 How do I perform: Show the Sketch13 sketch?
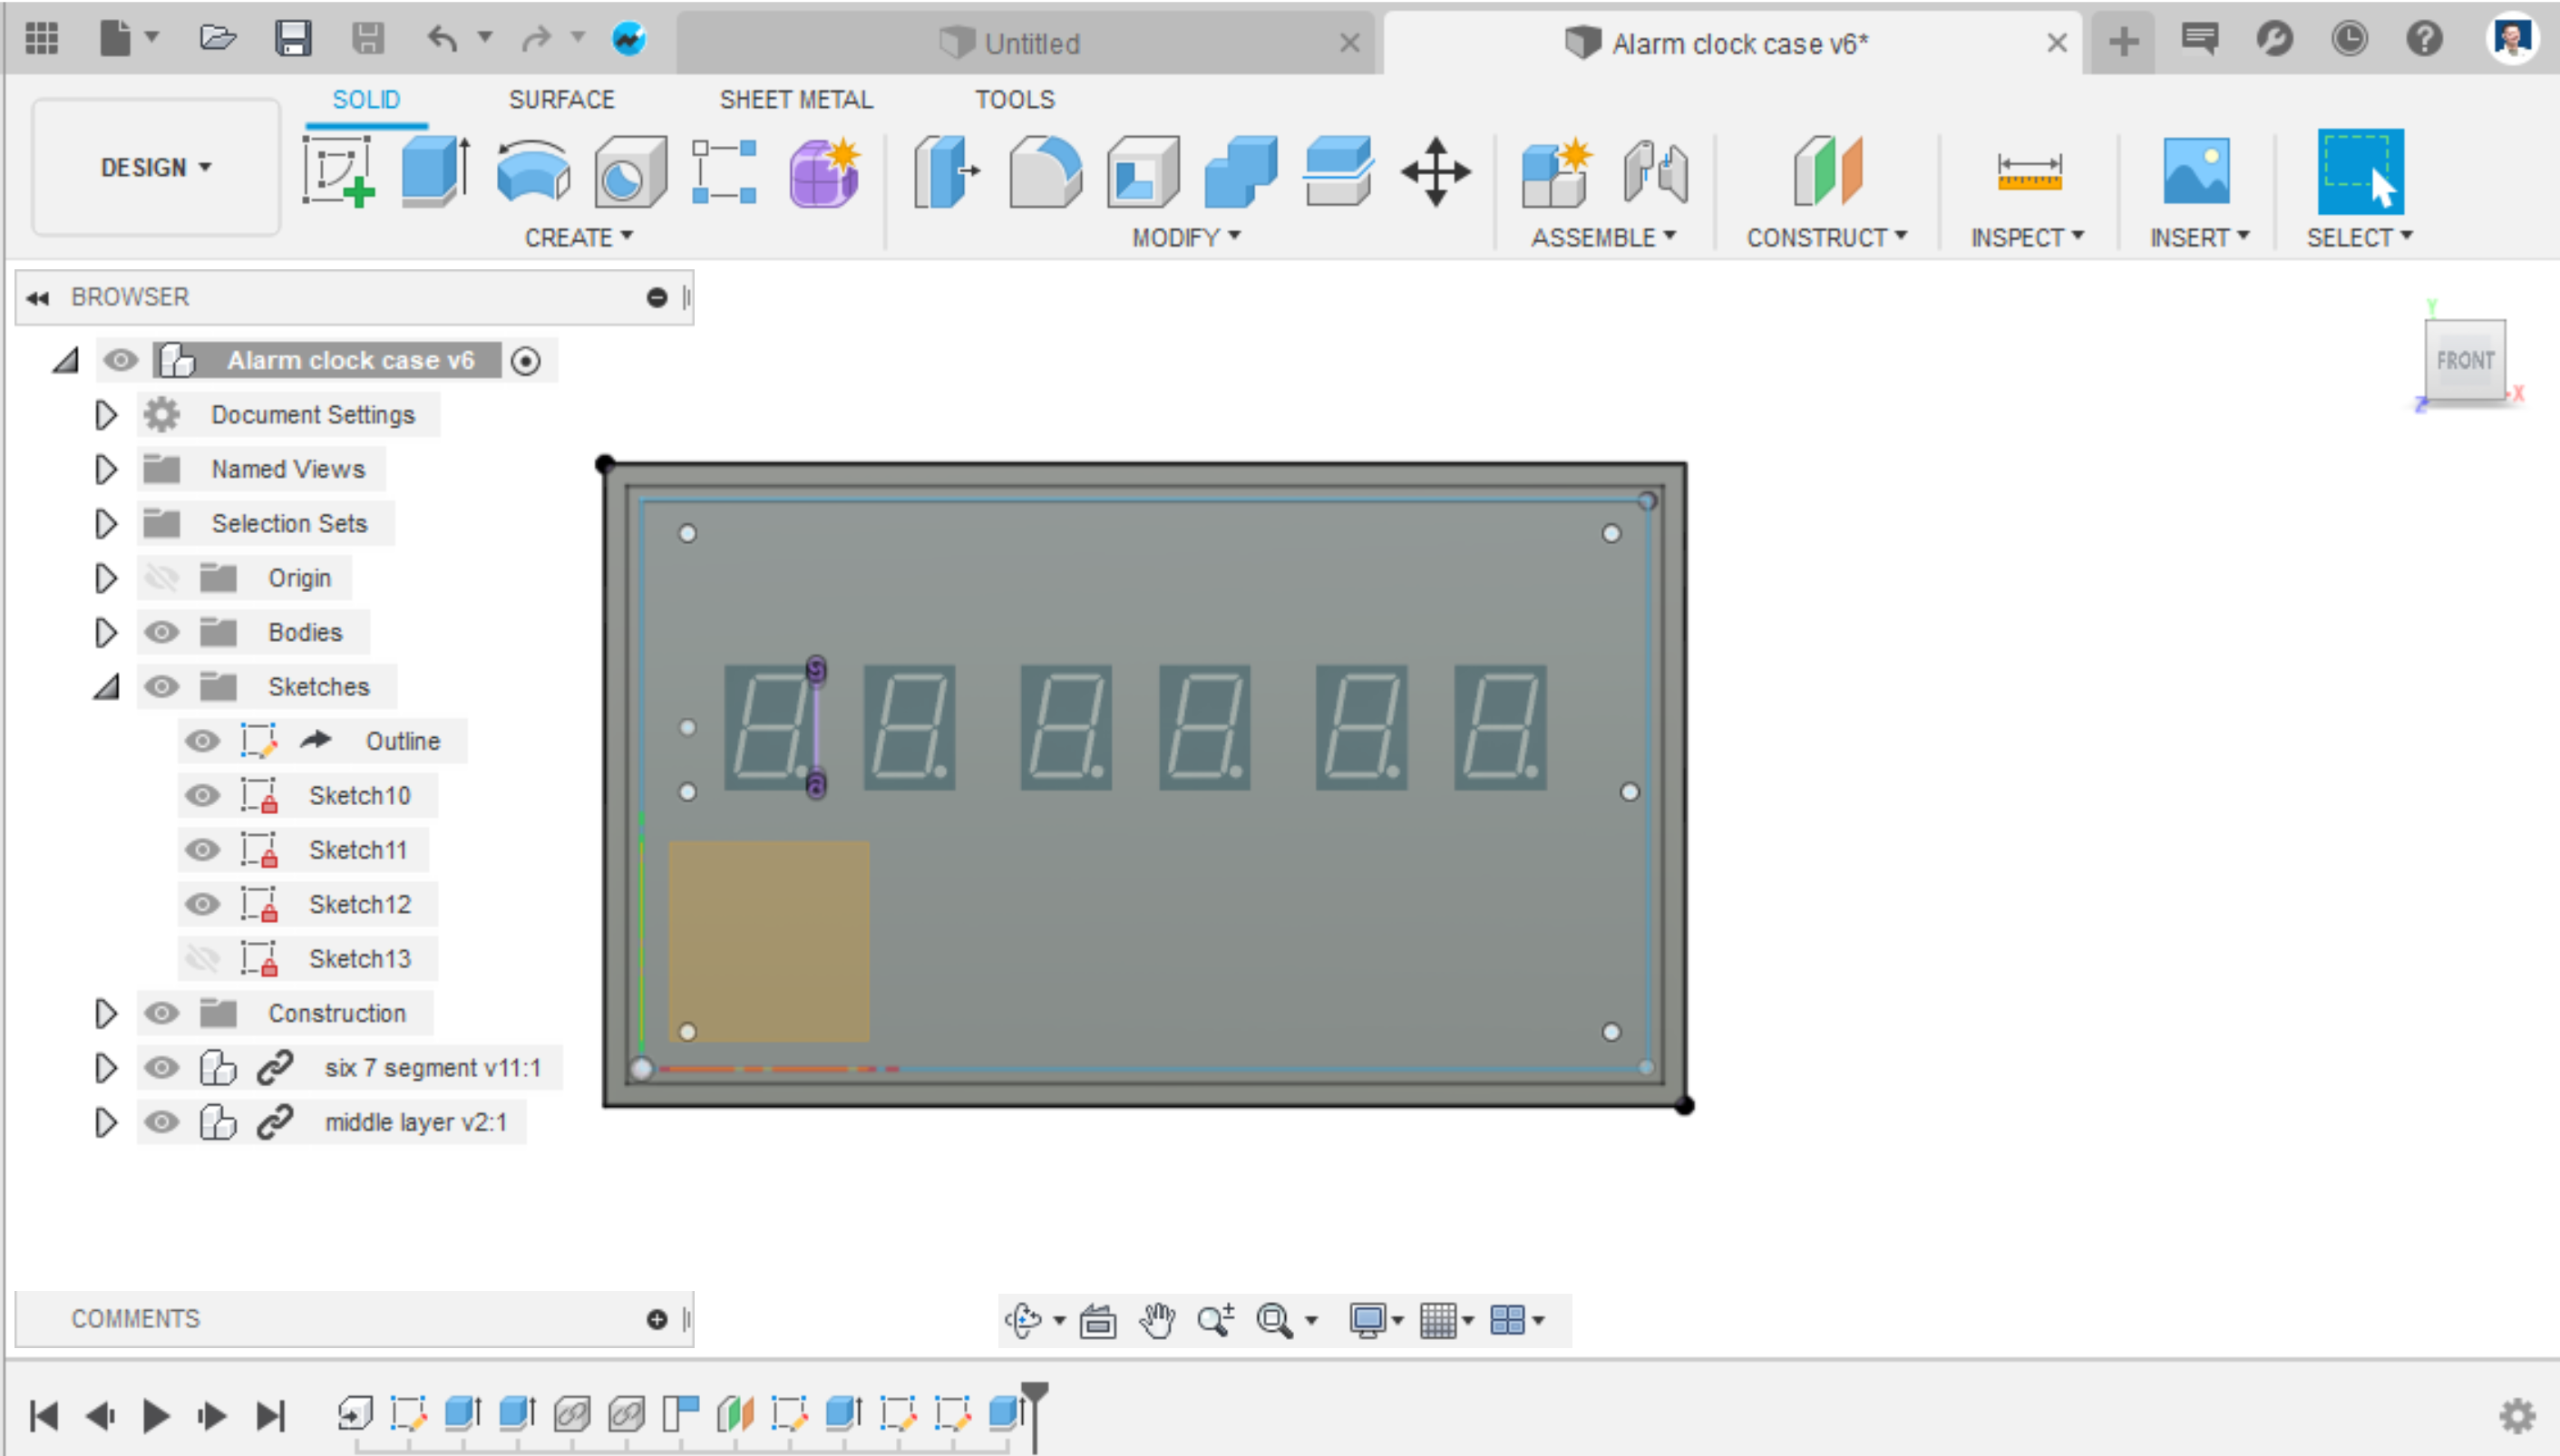tap(204, 958)
